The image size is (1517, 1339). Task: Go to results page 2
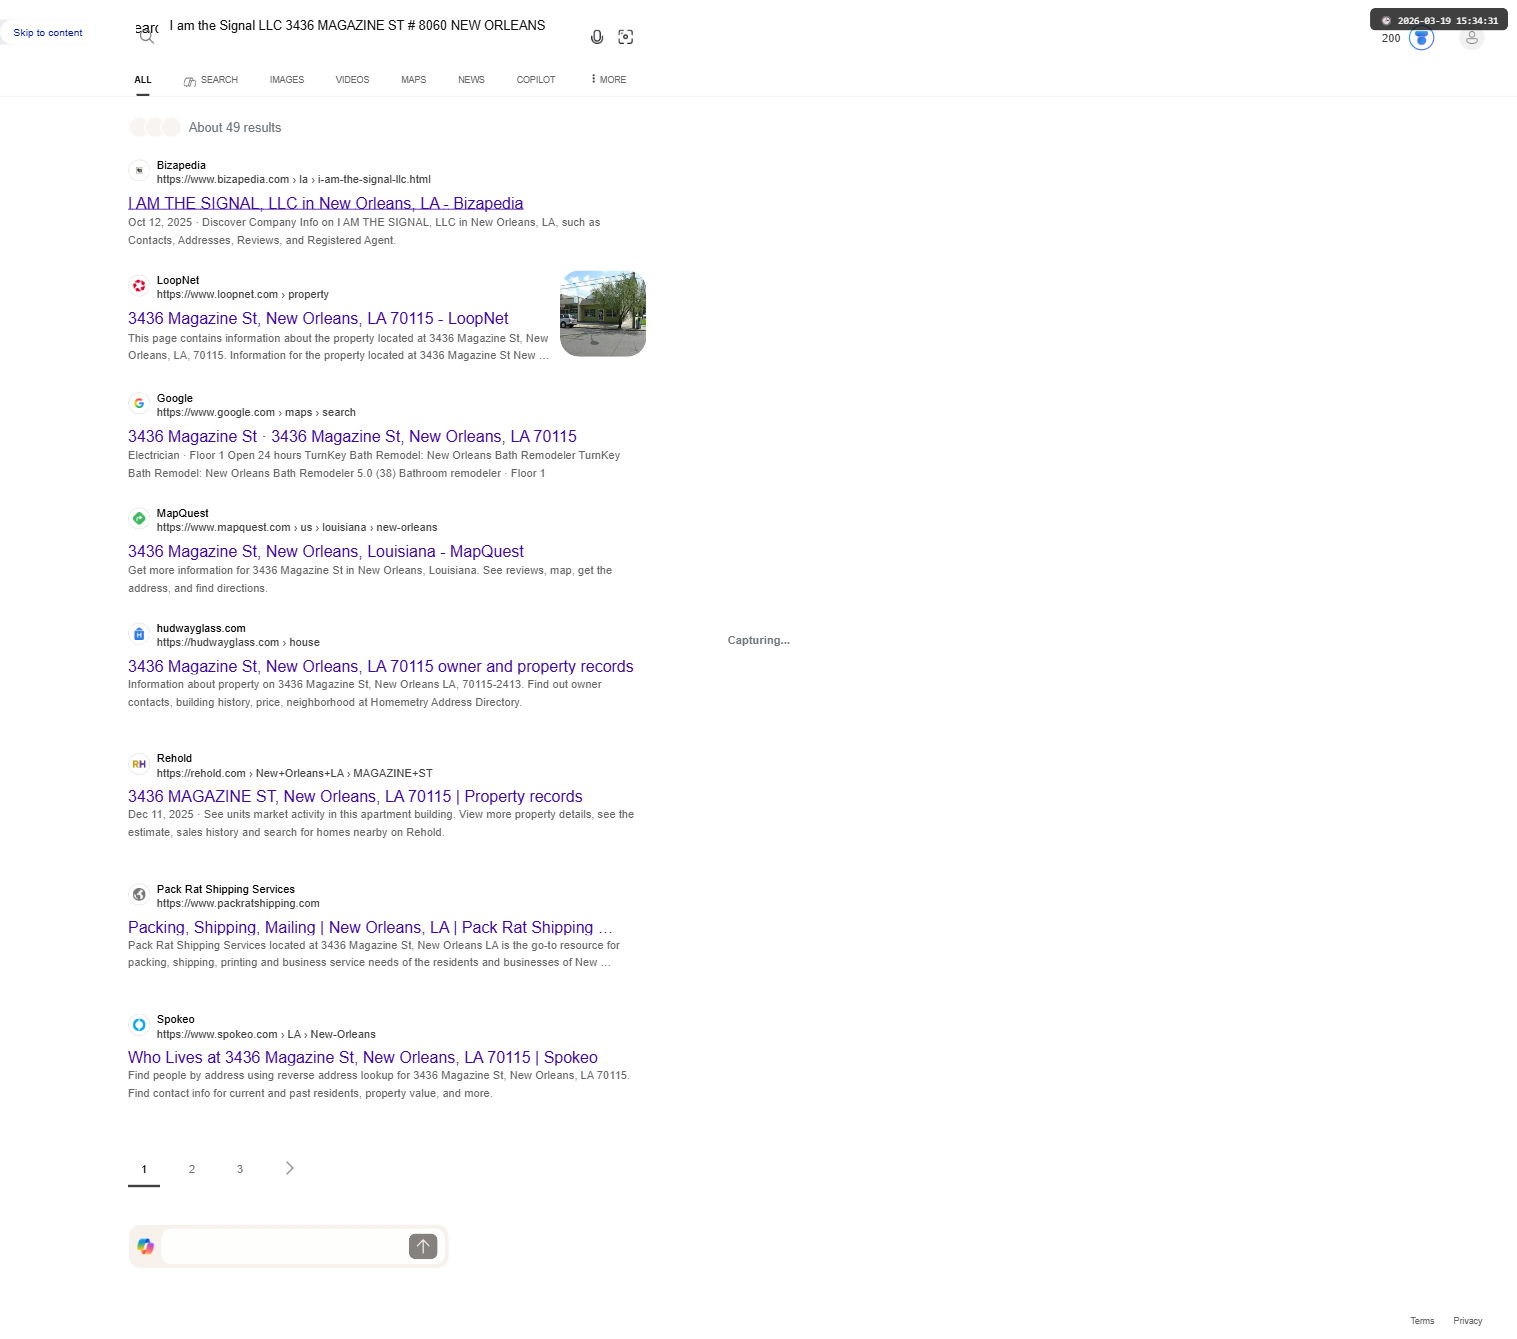coord(192,1169)
